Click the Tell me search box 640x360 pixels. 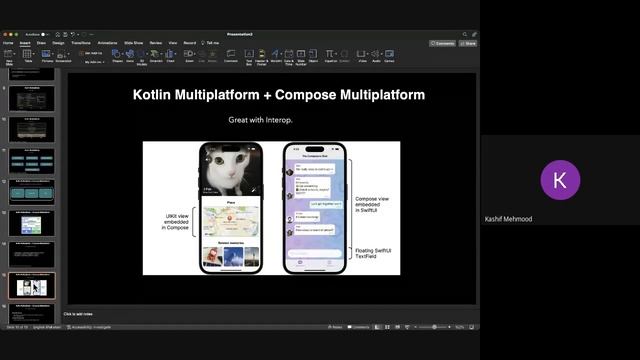(x=211, y=43)
